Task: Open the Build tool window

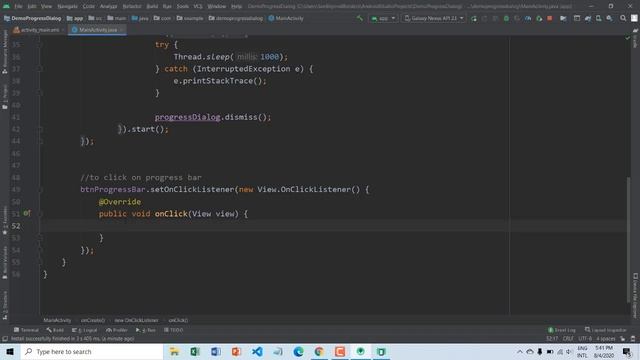Action: coord(55,330)
